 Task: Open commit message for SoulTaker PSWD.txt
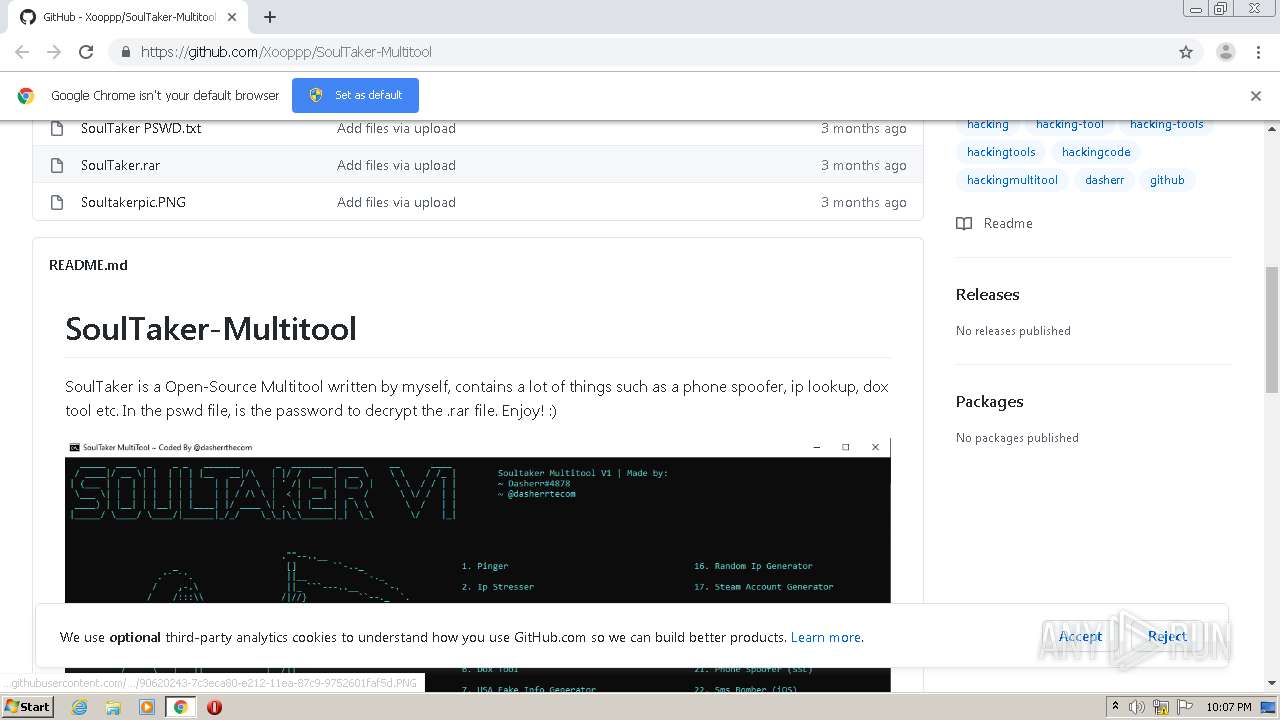click(396, 128)
